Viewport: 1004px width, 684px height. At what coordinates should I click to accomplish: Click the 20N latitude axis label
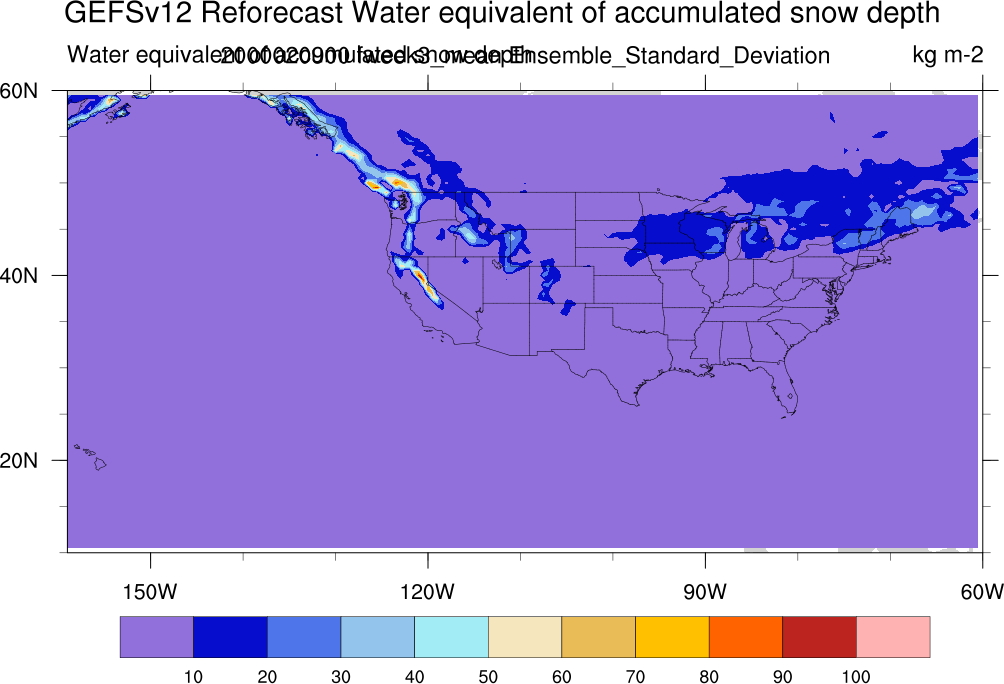pyautogui.click(x=19, y=460)
